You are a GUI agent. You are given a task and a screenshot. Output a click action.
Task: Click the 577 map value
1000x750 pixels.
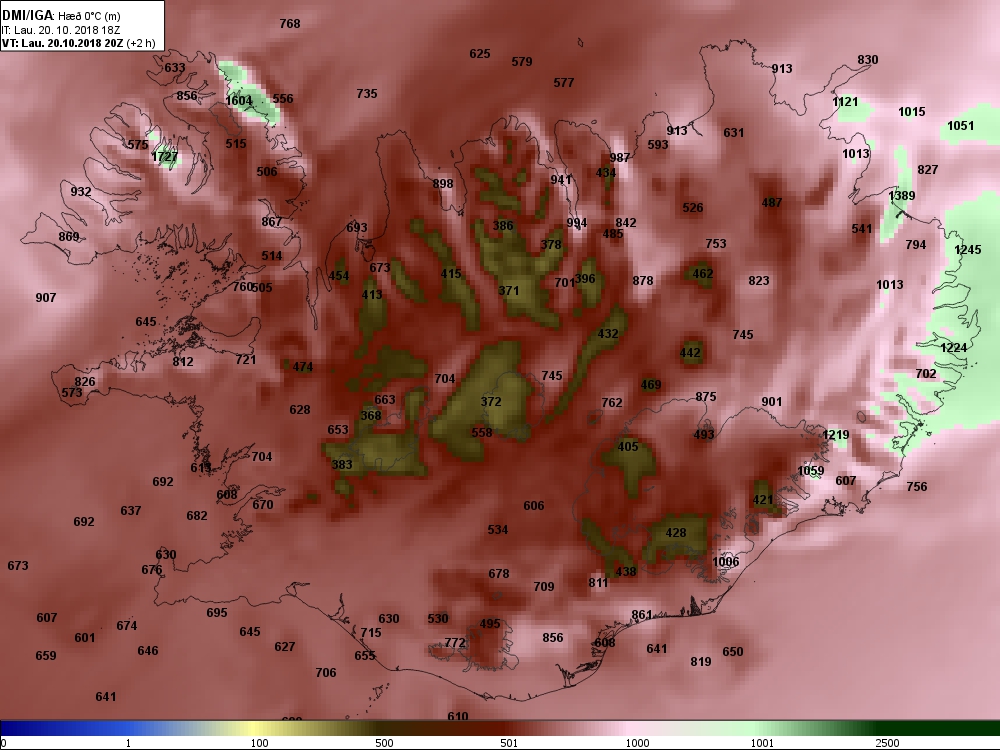click(564, 83)
